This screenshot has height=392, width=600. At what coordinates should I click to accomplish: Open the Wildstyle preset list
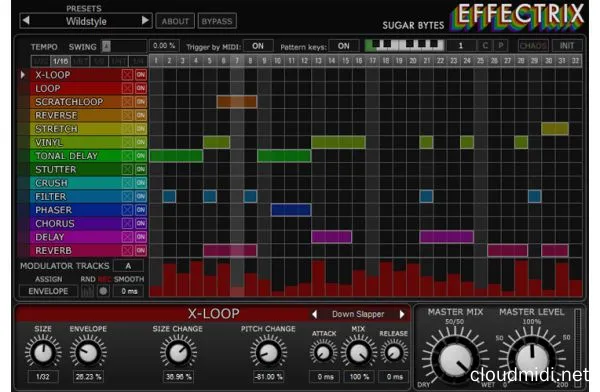pos(86,21)
